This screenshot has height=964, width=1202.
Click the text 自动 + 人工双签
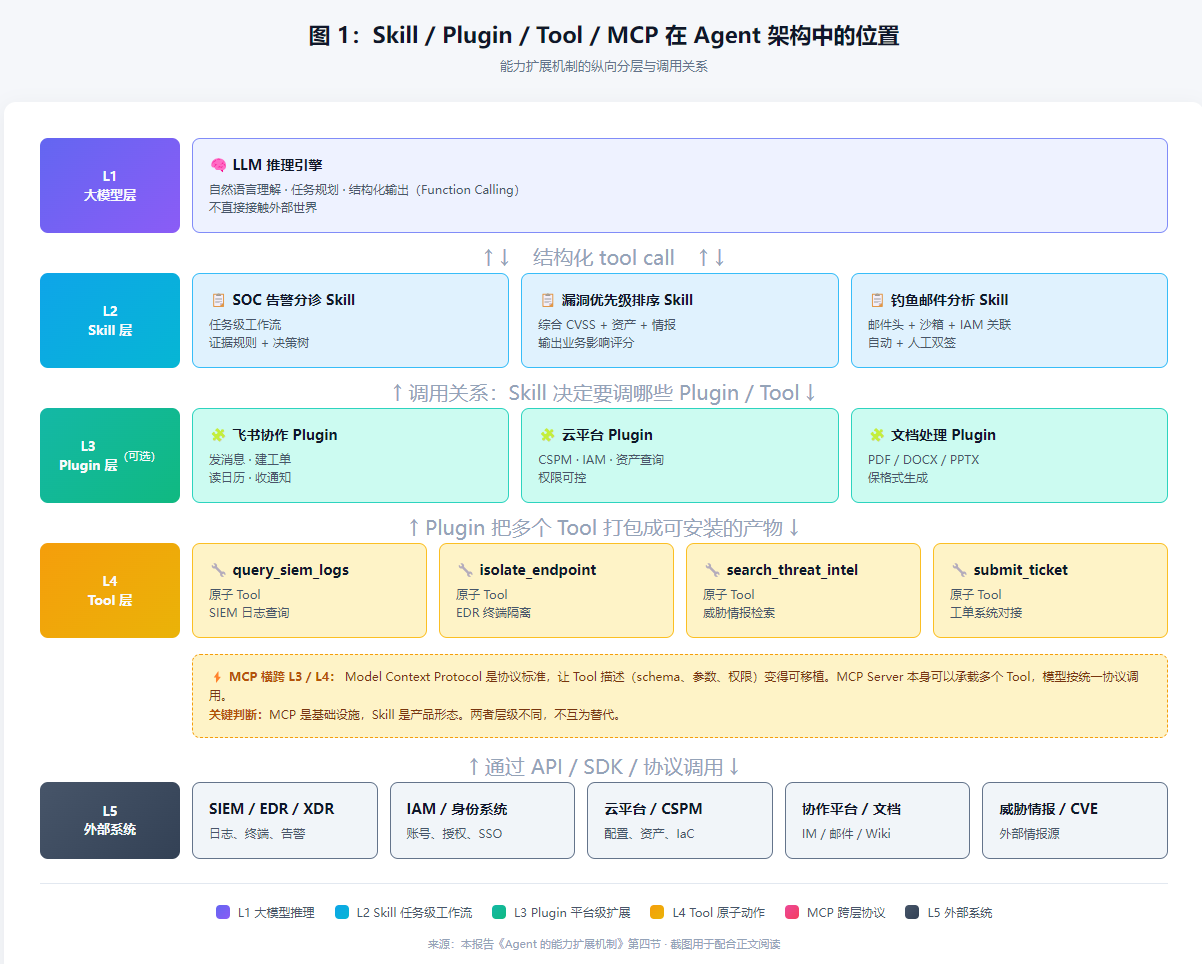(x=912, y=343)
